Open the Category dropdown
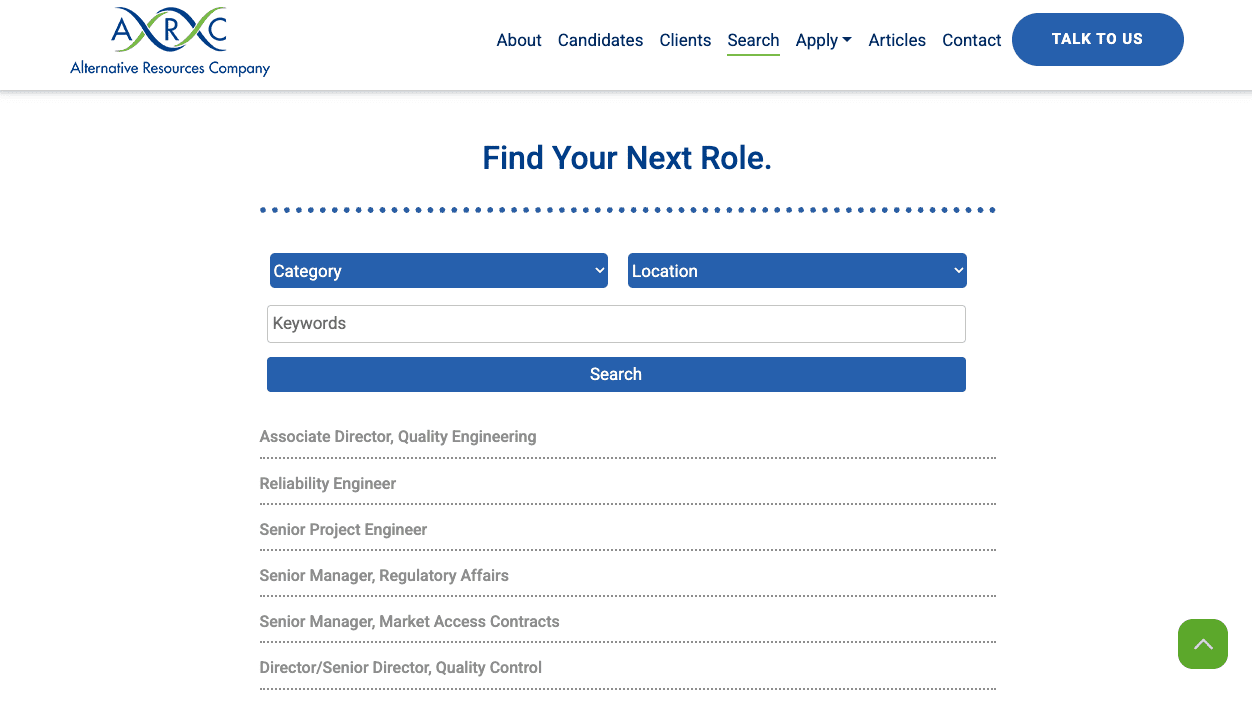 tap(438, 271)
